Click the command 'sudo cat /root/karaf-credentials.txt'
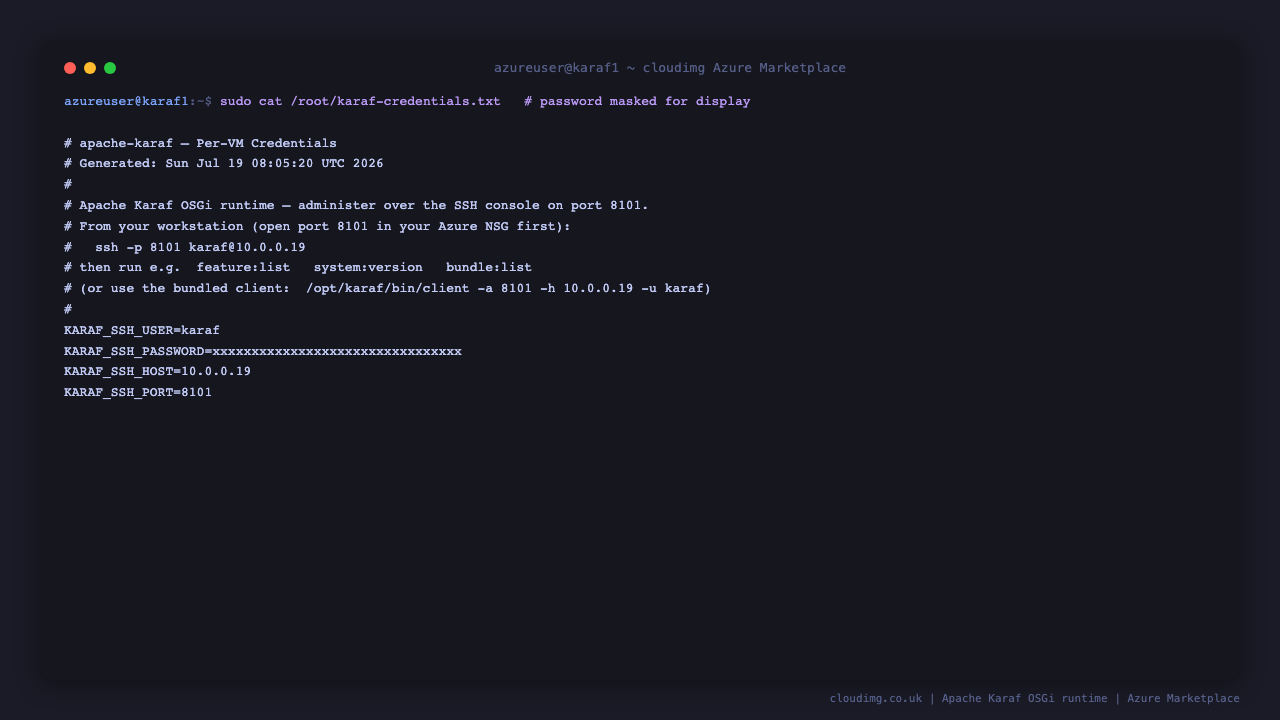 click(x=360, y=101)
